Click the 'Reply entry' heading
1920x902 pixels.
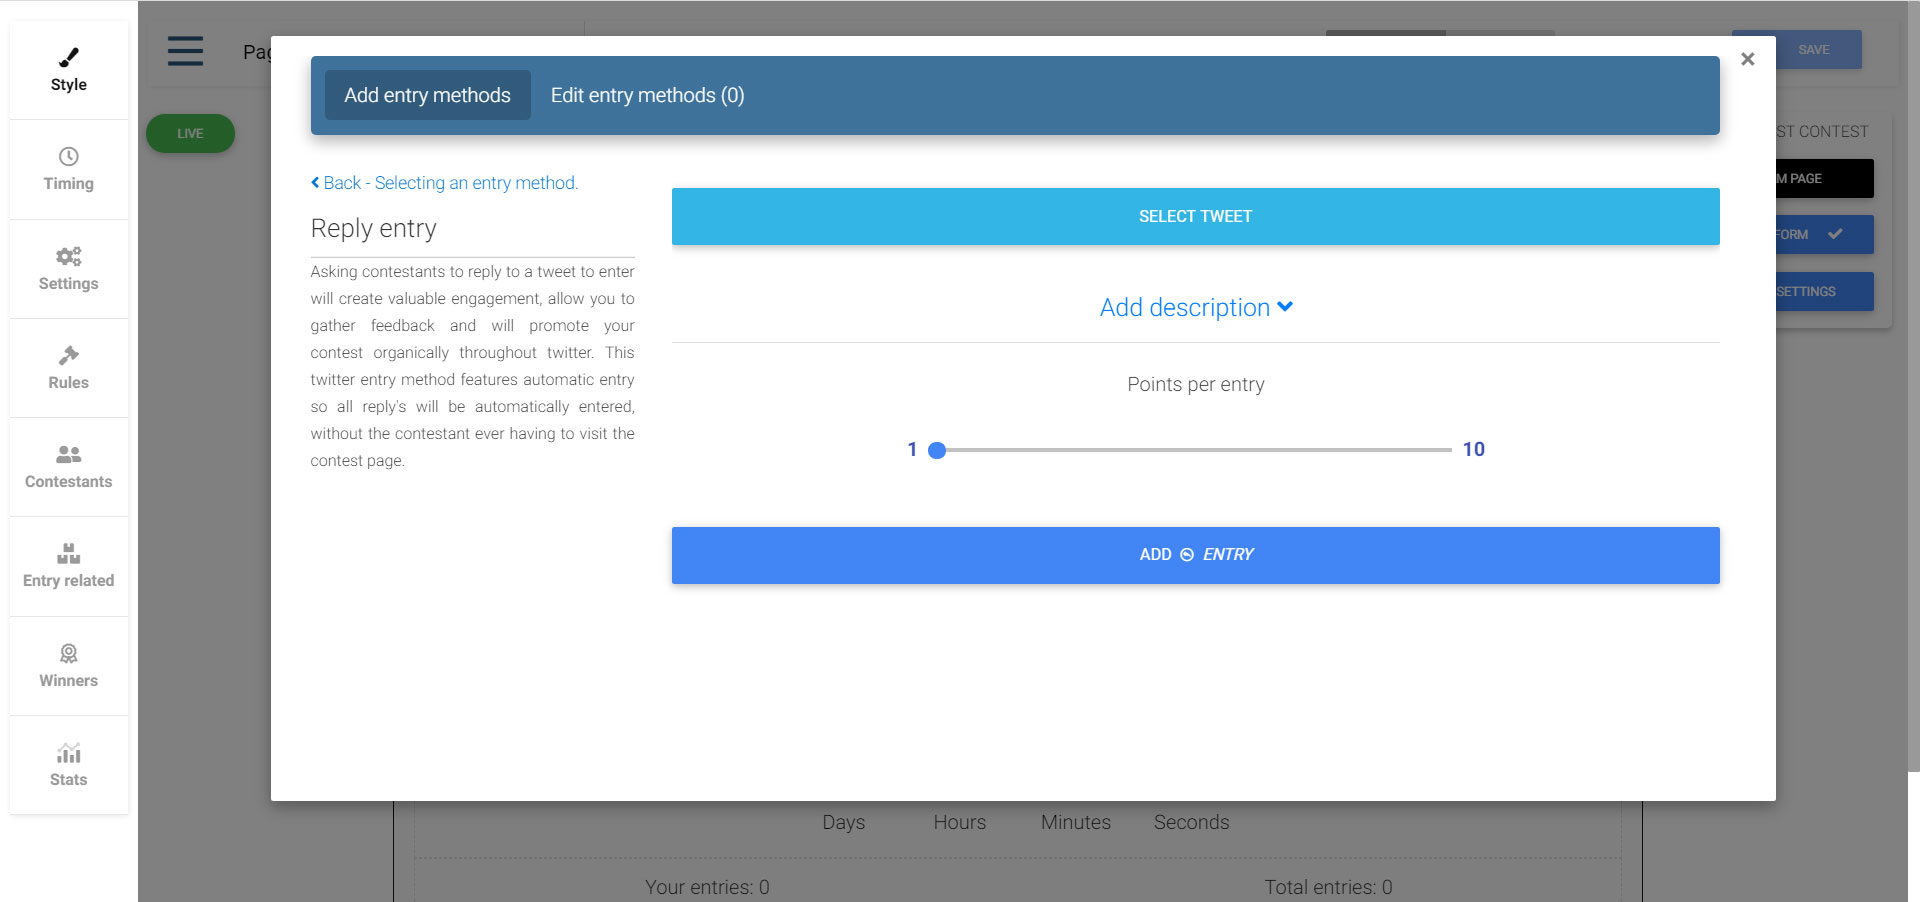tap(373, 228)
